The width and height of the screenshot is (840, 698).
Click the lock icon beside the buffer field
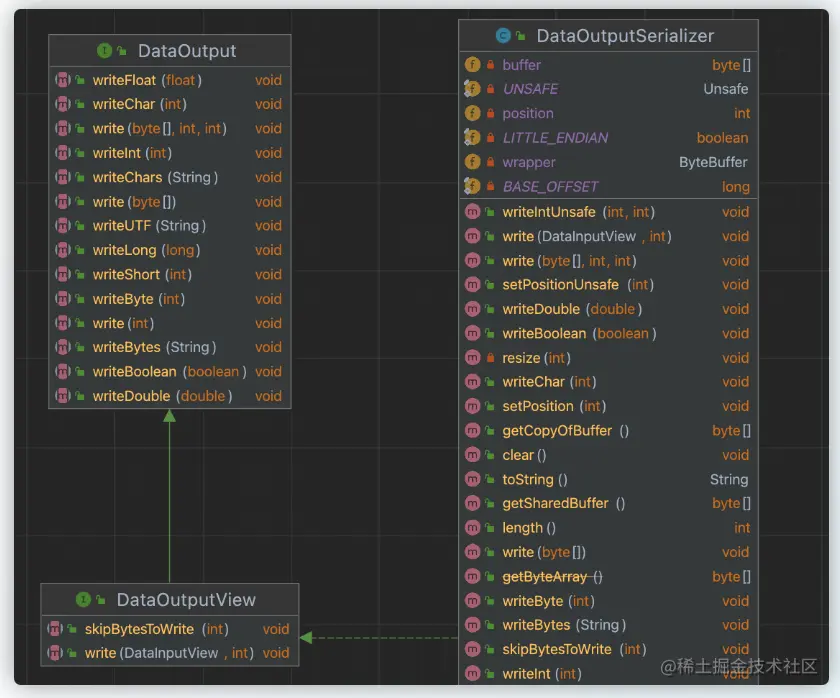490,65
